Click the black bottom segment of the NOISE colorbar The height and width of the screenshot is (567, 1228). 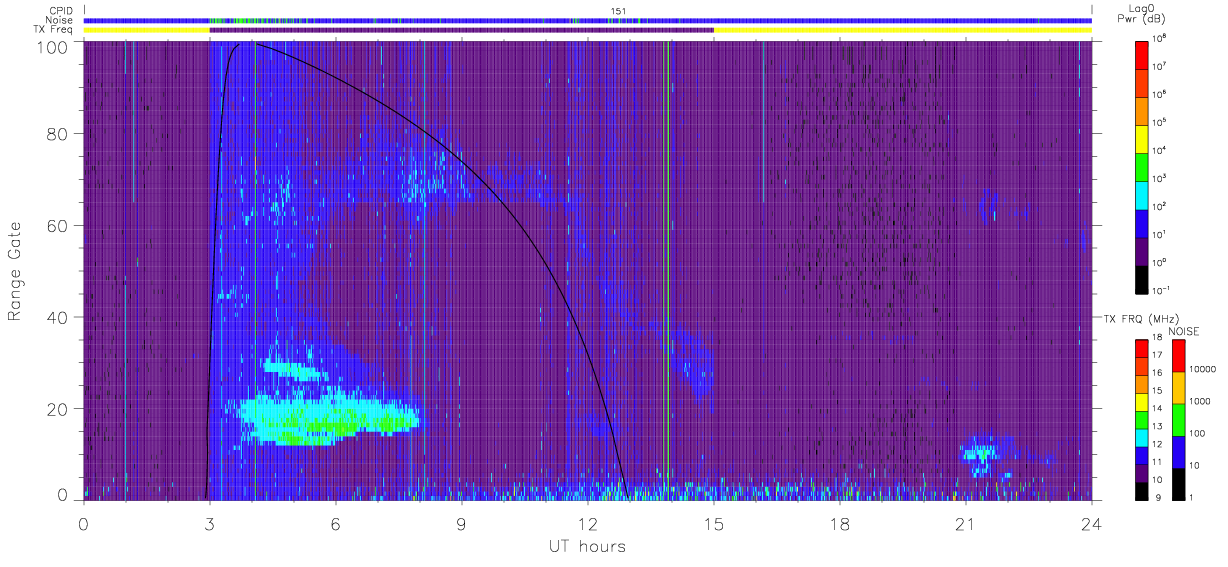1178,482
